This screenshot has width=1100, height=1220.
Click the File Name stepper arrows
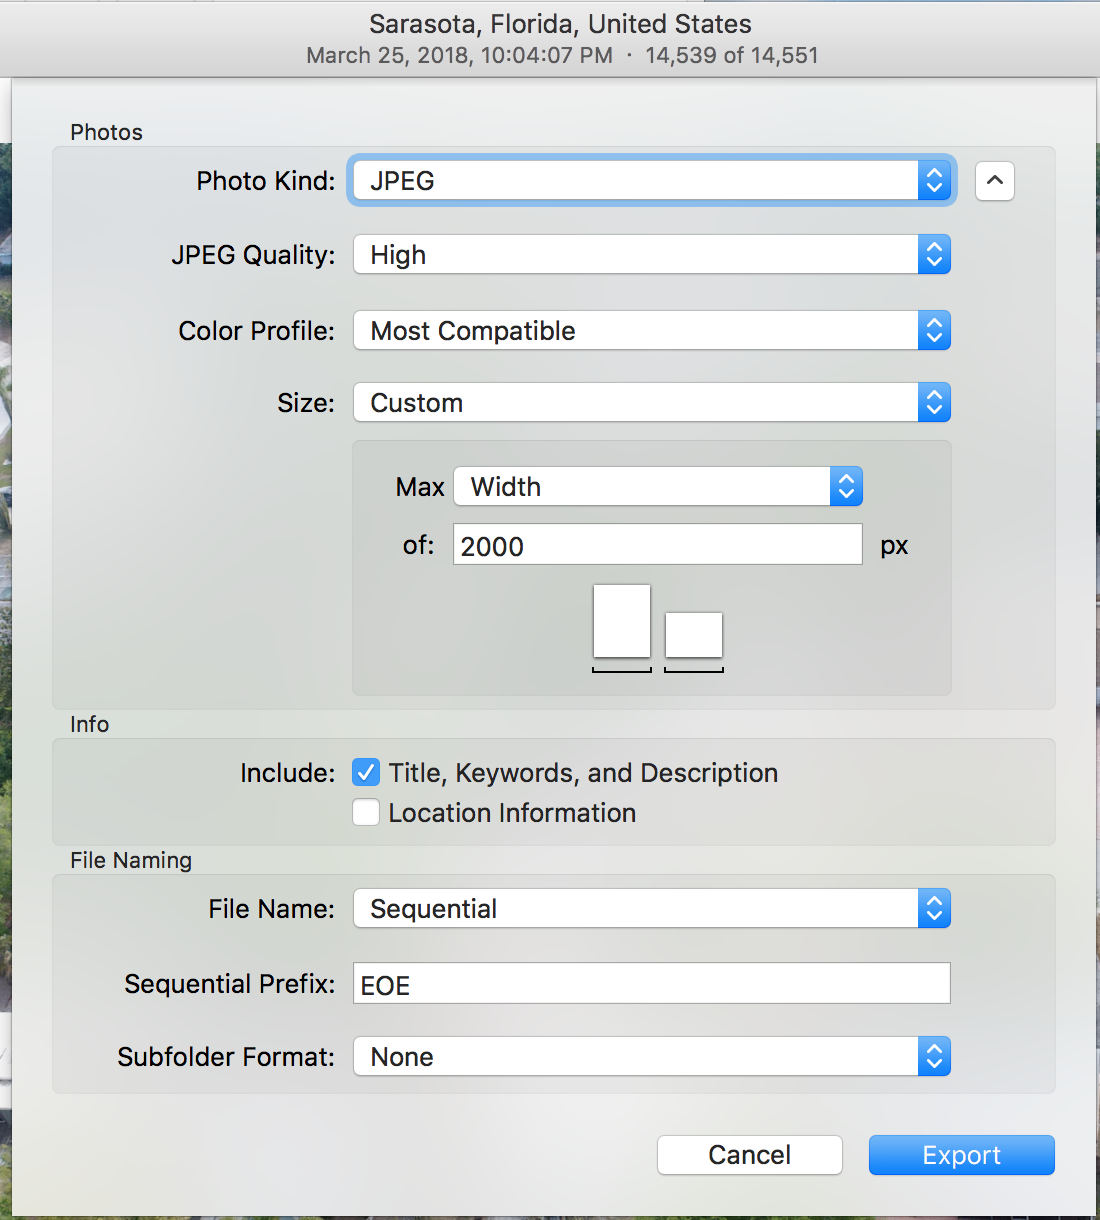click(934, 909)
